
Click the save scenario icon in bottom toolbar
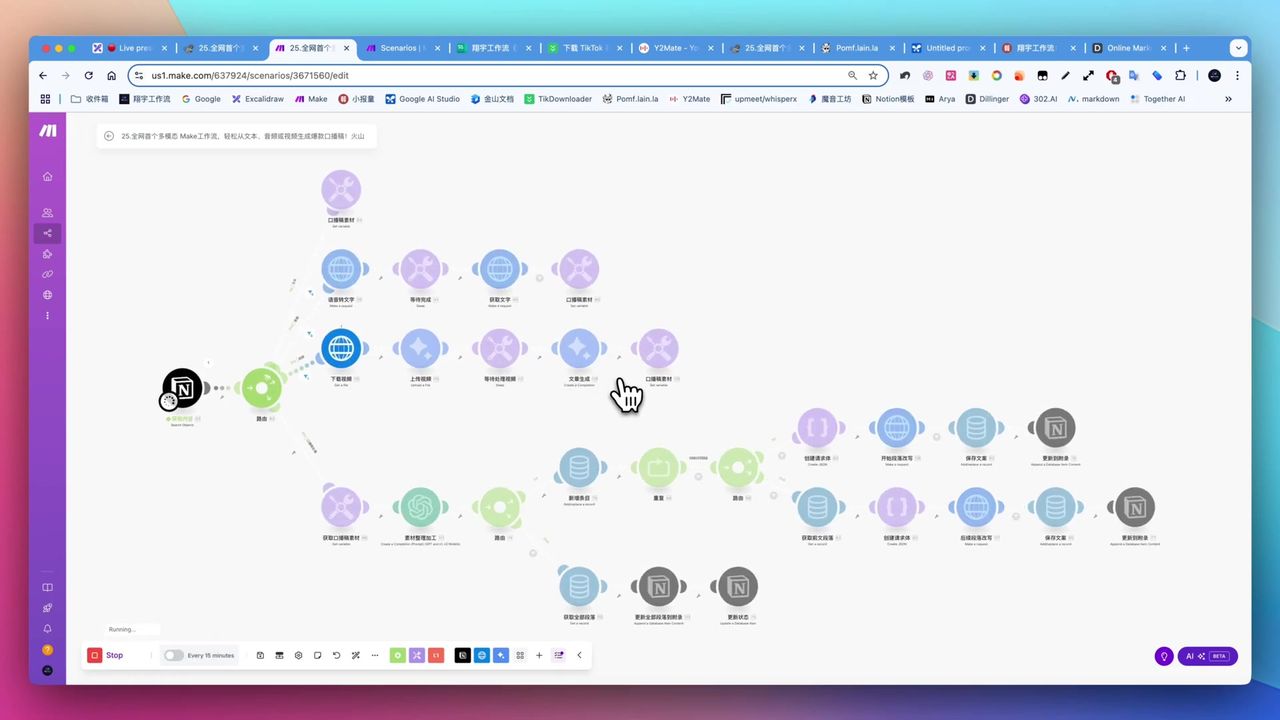[260, 655]
